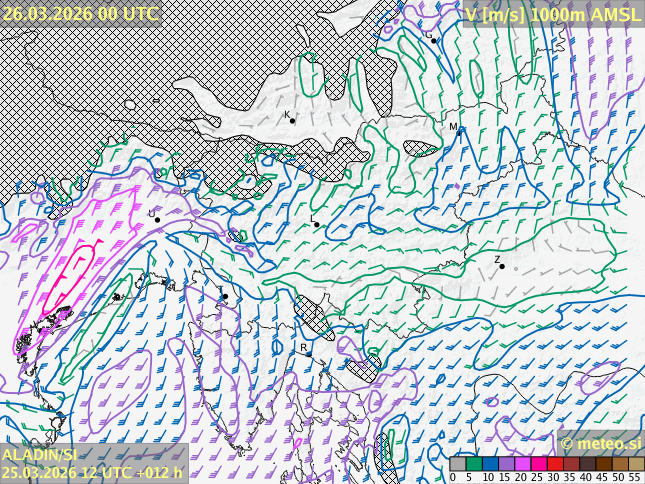Select the green 5 m/s legend swatch
The image size is (645, 484).
click(474, 464)
